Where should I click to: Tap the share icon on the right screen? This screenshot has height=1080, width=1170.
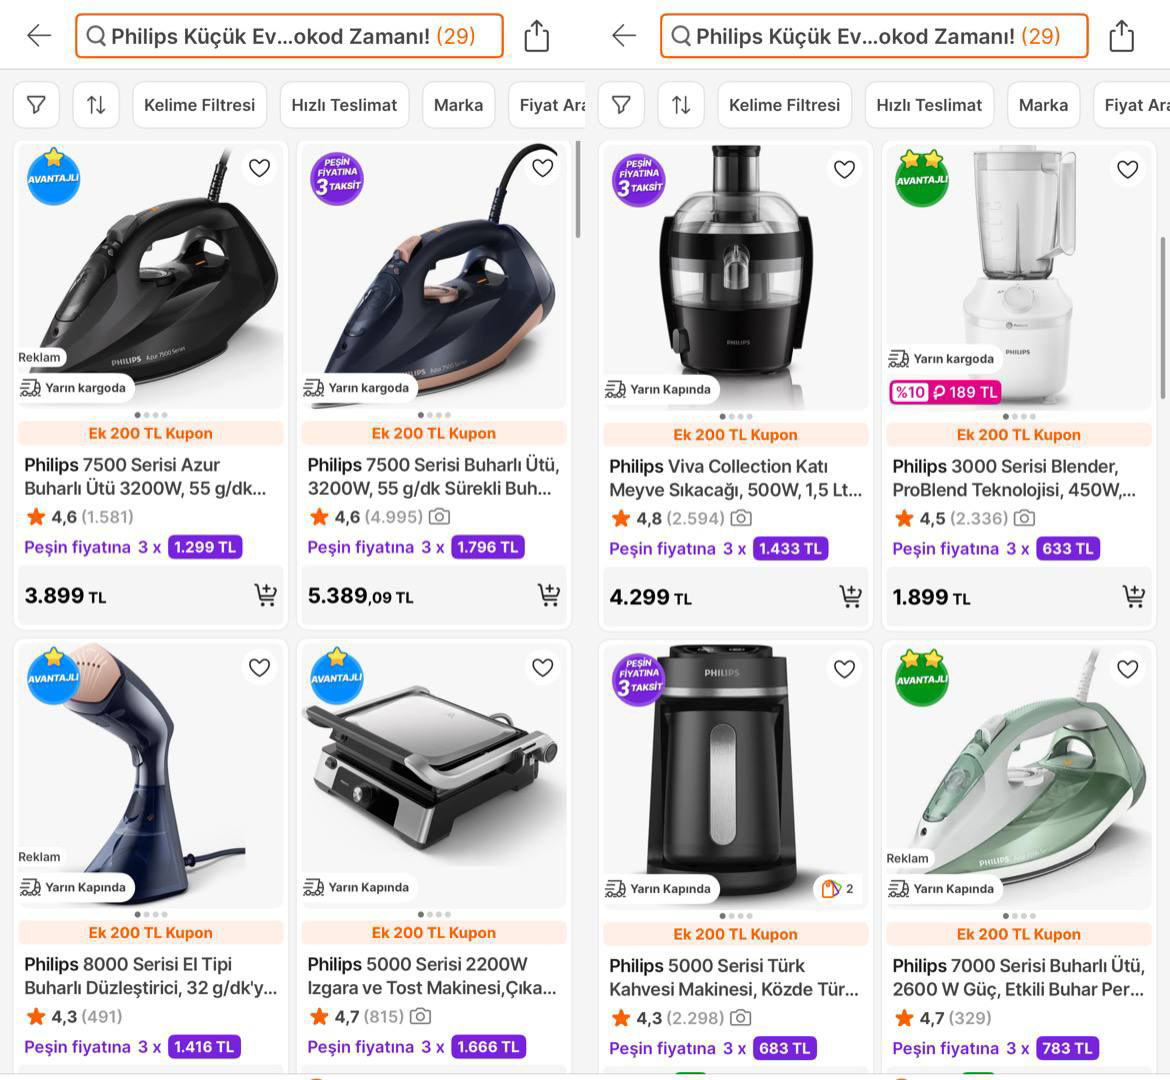[1121, 36]
